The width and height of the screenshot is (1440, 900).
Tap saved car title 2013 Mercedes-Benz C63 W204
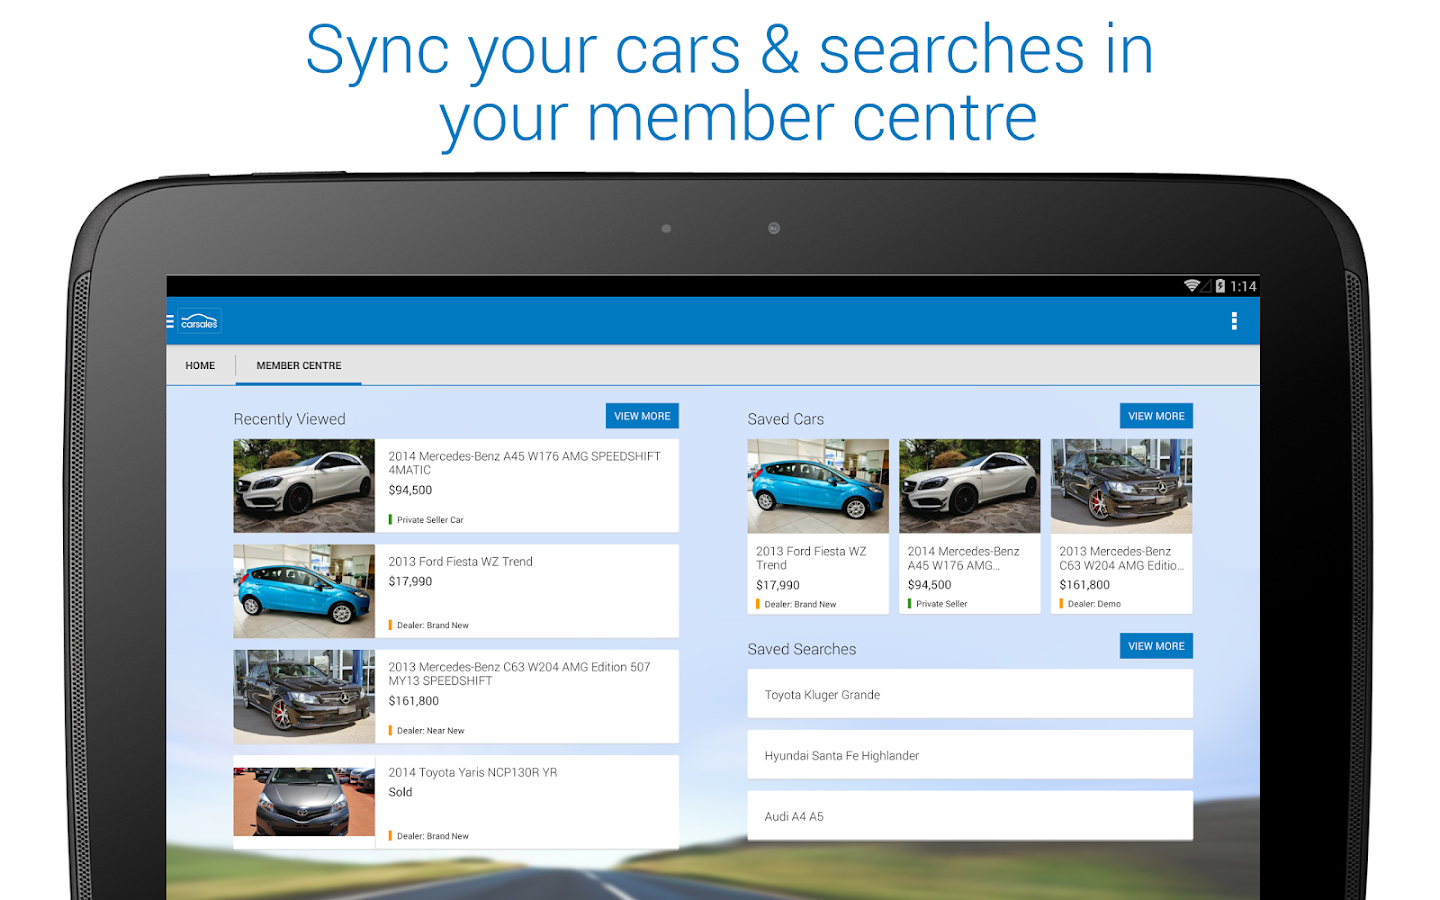click(x=1121, y=558)
